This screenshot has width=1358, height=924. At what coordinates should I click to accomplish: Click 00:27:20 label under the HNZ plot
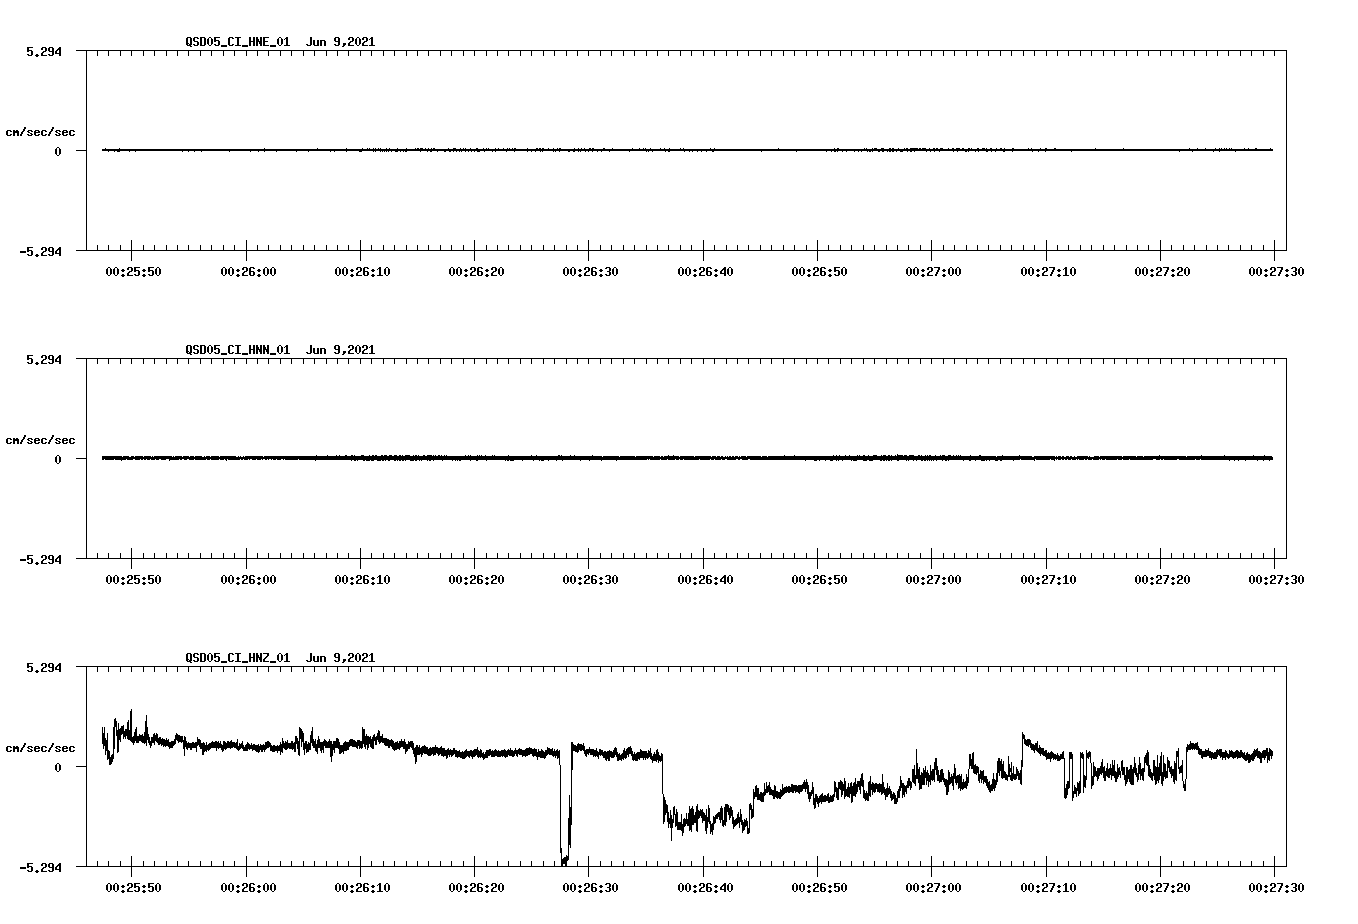pos(1162,888)
